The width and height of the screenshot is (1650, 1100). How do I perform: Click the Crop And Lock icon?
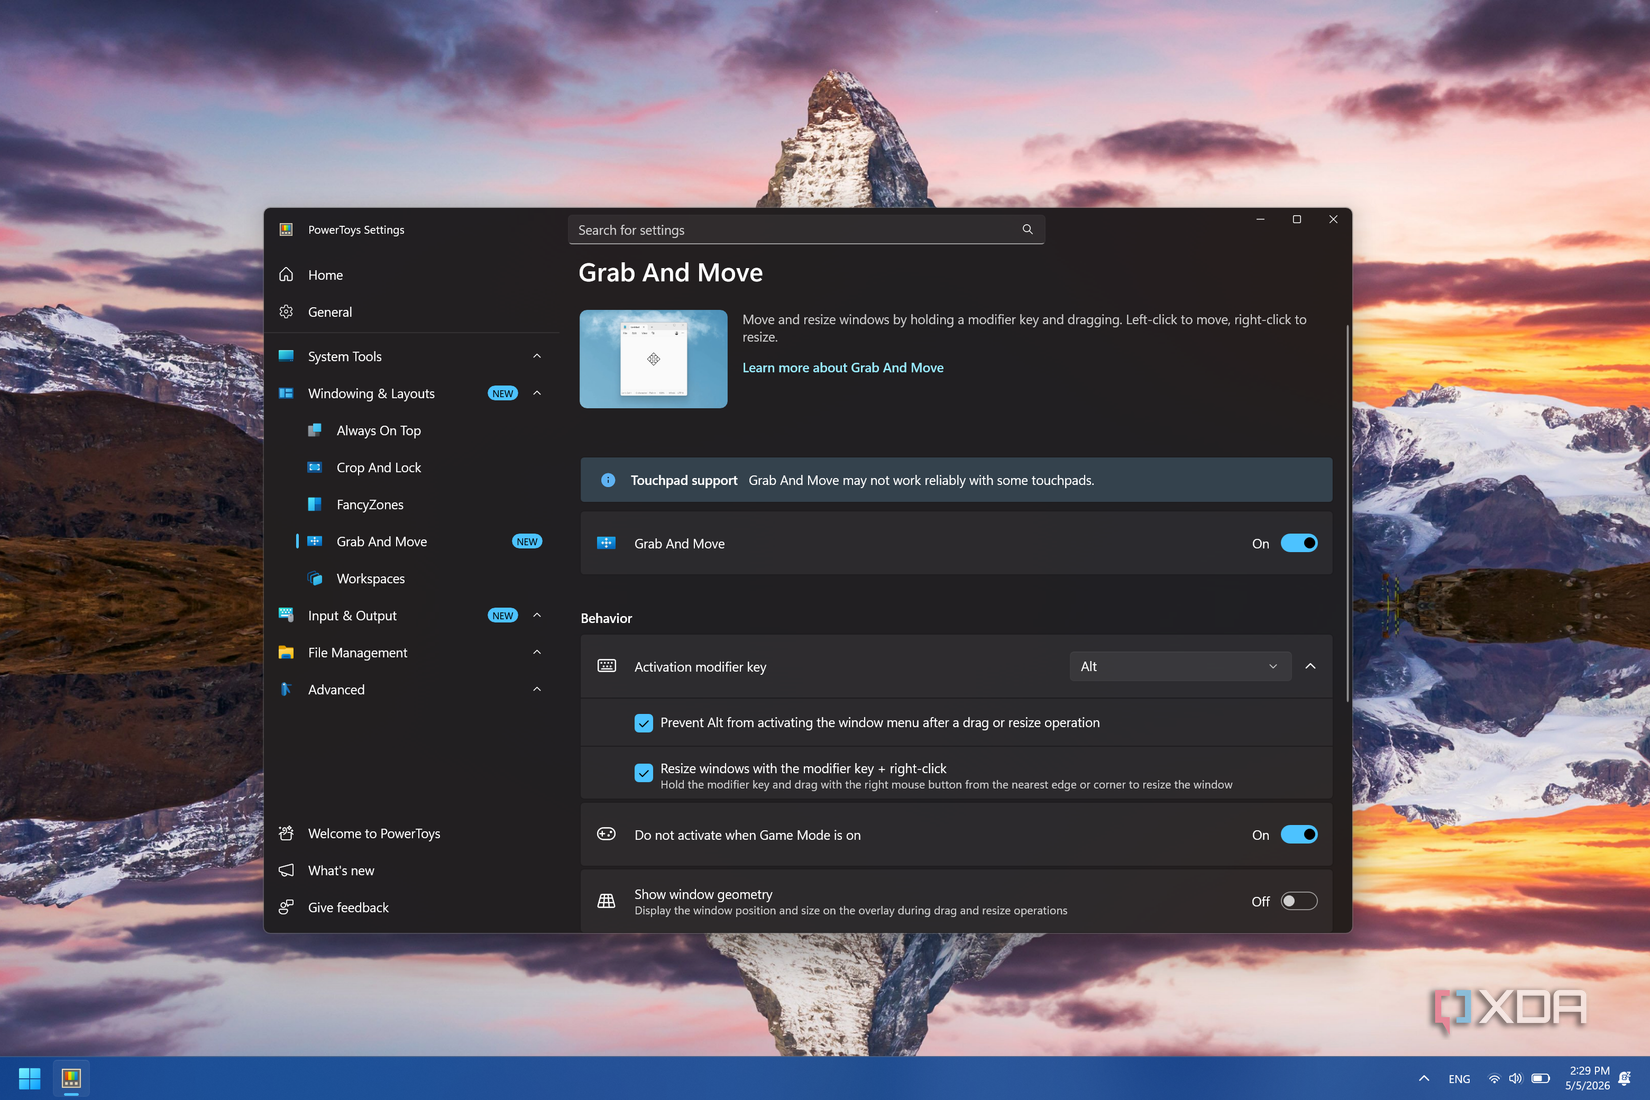click(315, 467)
